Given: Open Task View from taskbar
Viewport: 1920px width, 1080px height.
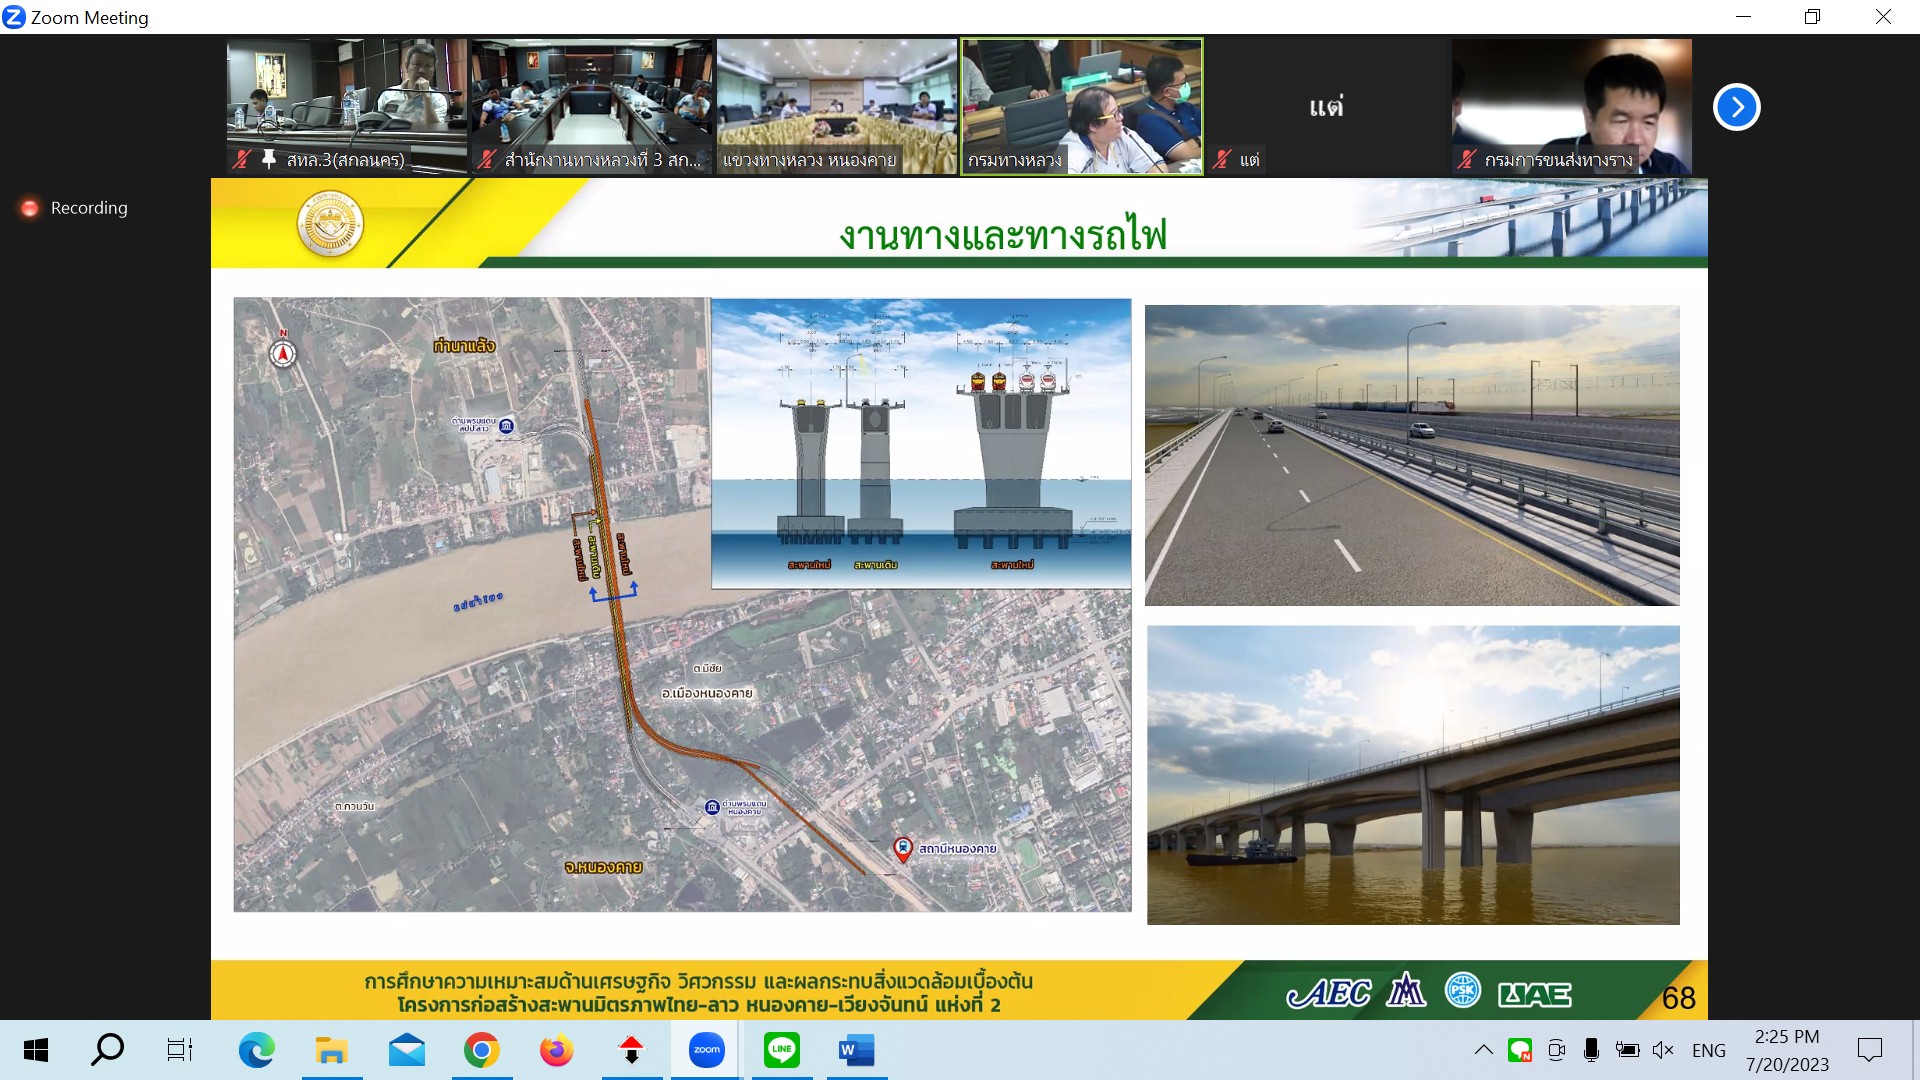Looking at the screenshot, I should click(x=180, y=1050).
